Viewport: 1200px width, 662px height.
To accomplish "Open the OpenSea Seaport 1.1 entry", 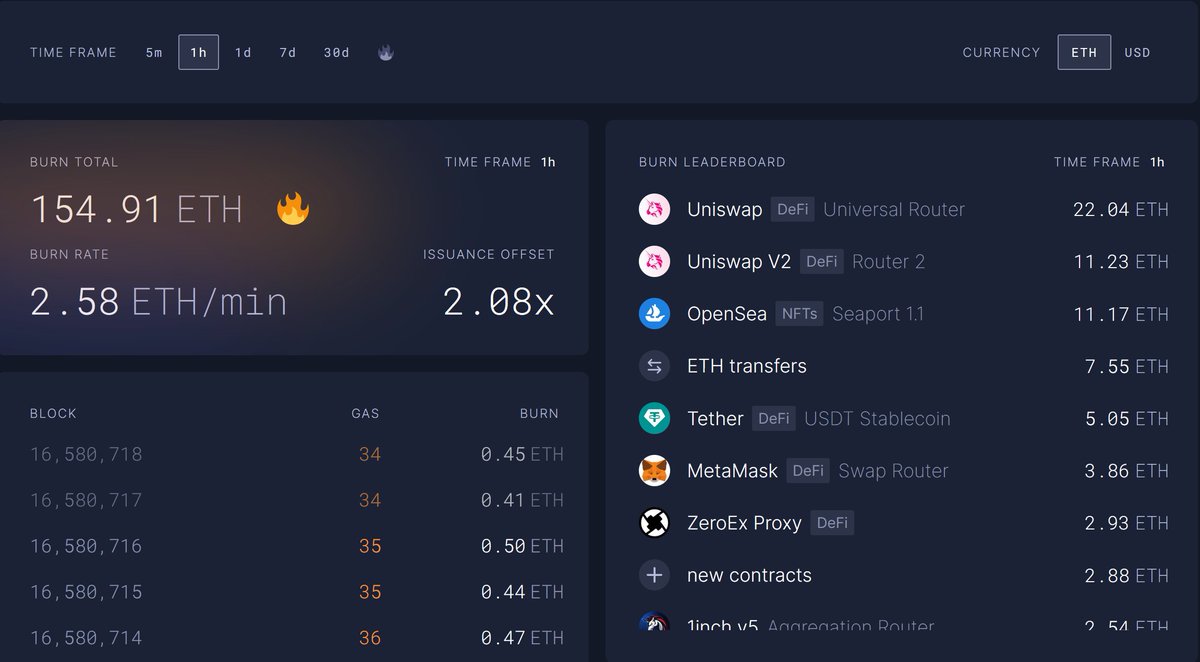I will pyautogui.click(x=903, y=314).
